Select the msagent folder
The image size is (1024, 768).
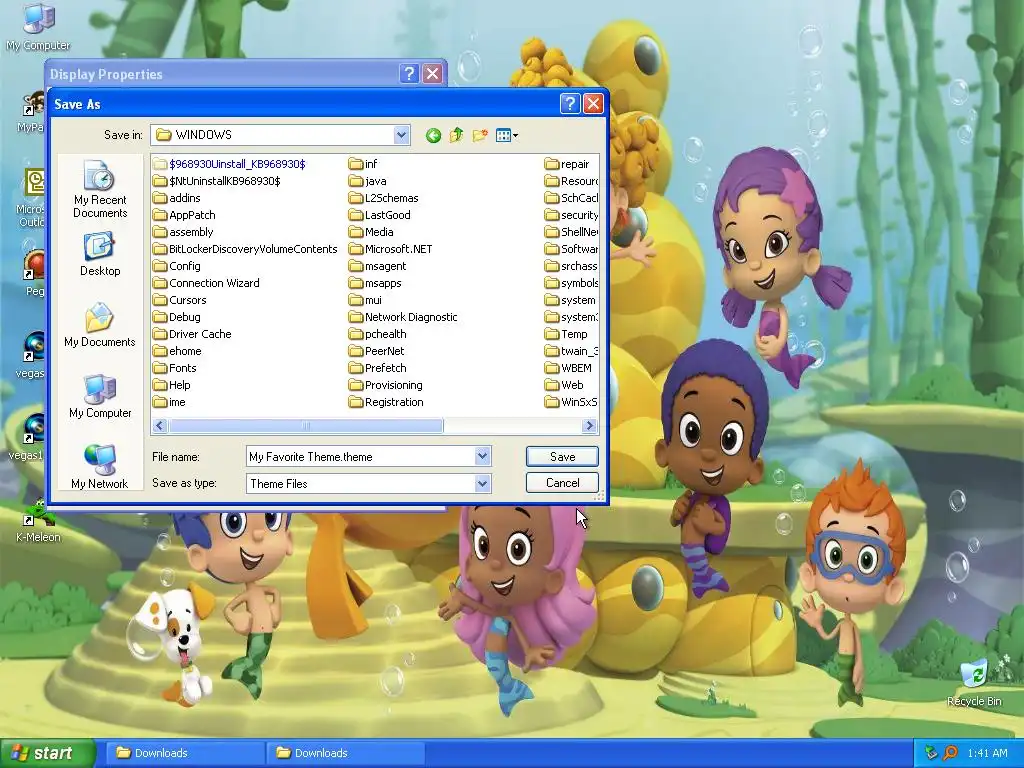[x=377, y=266]
